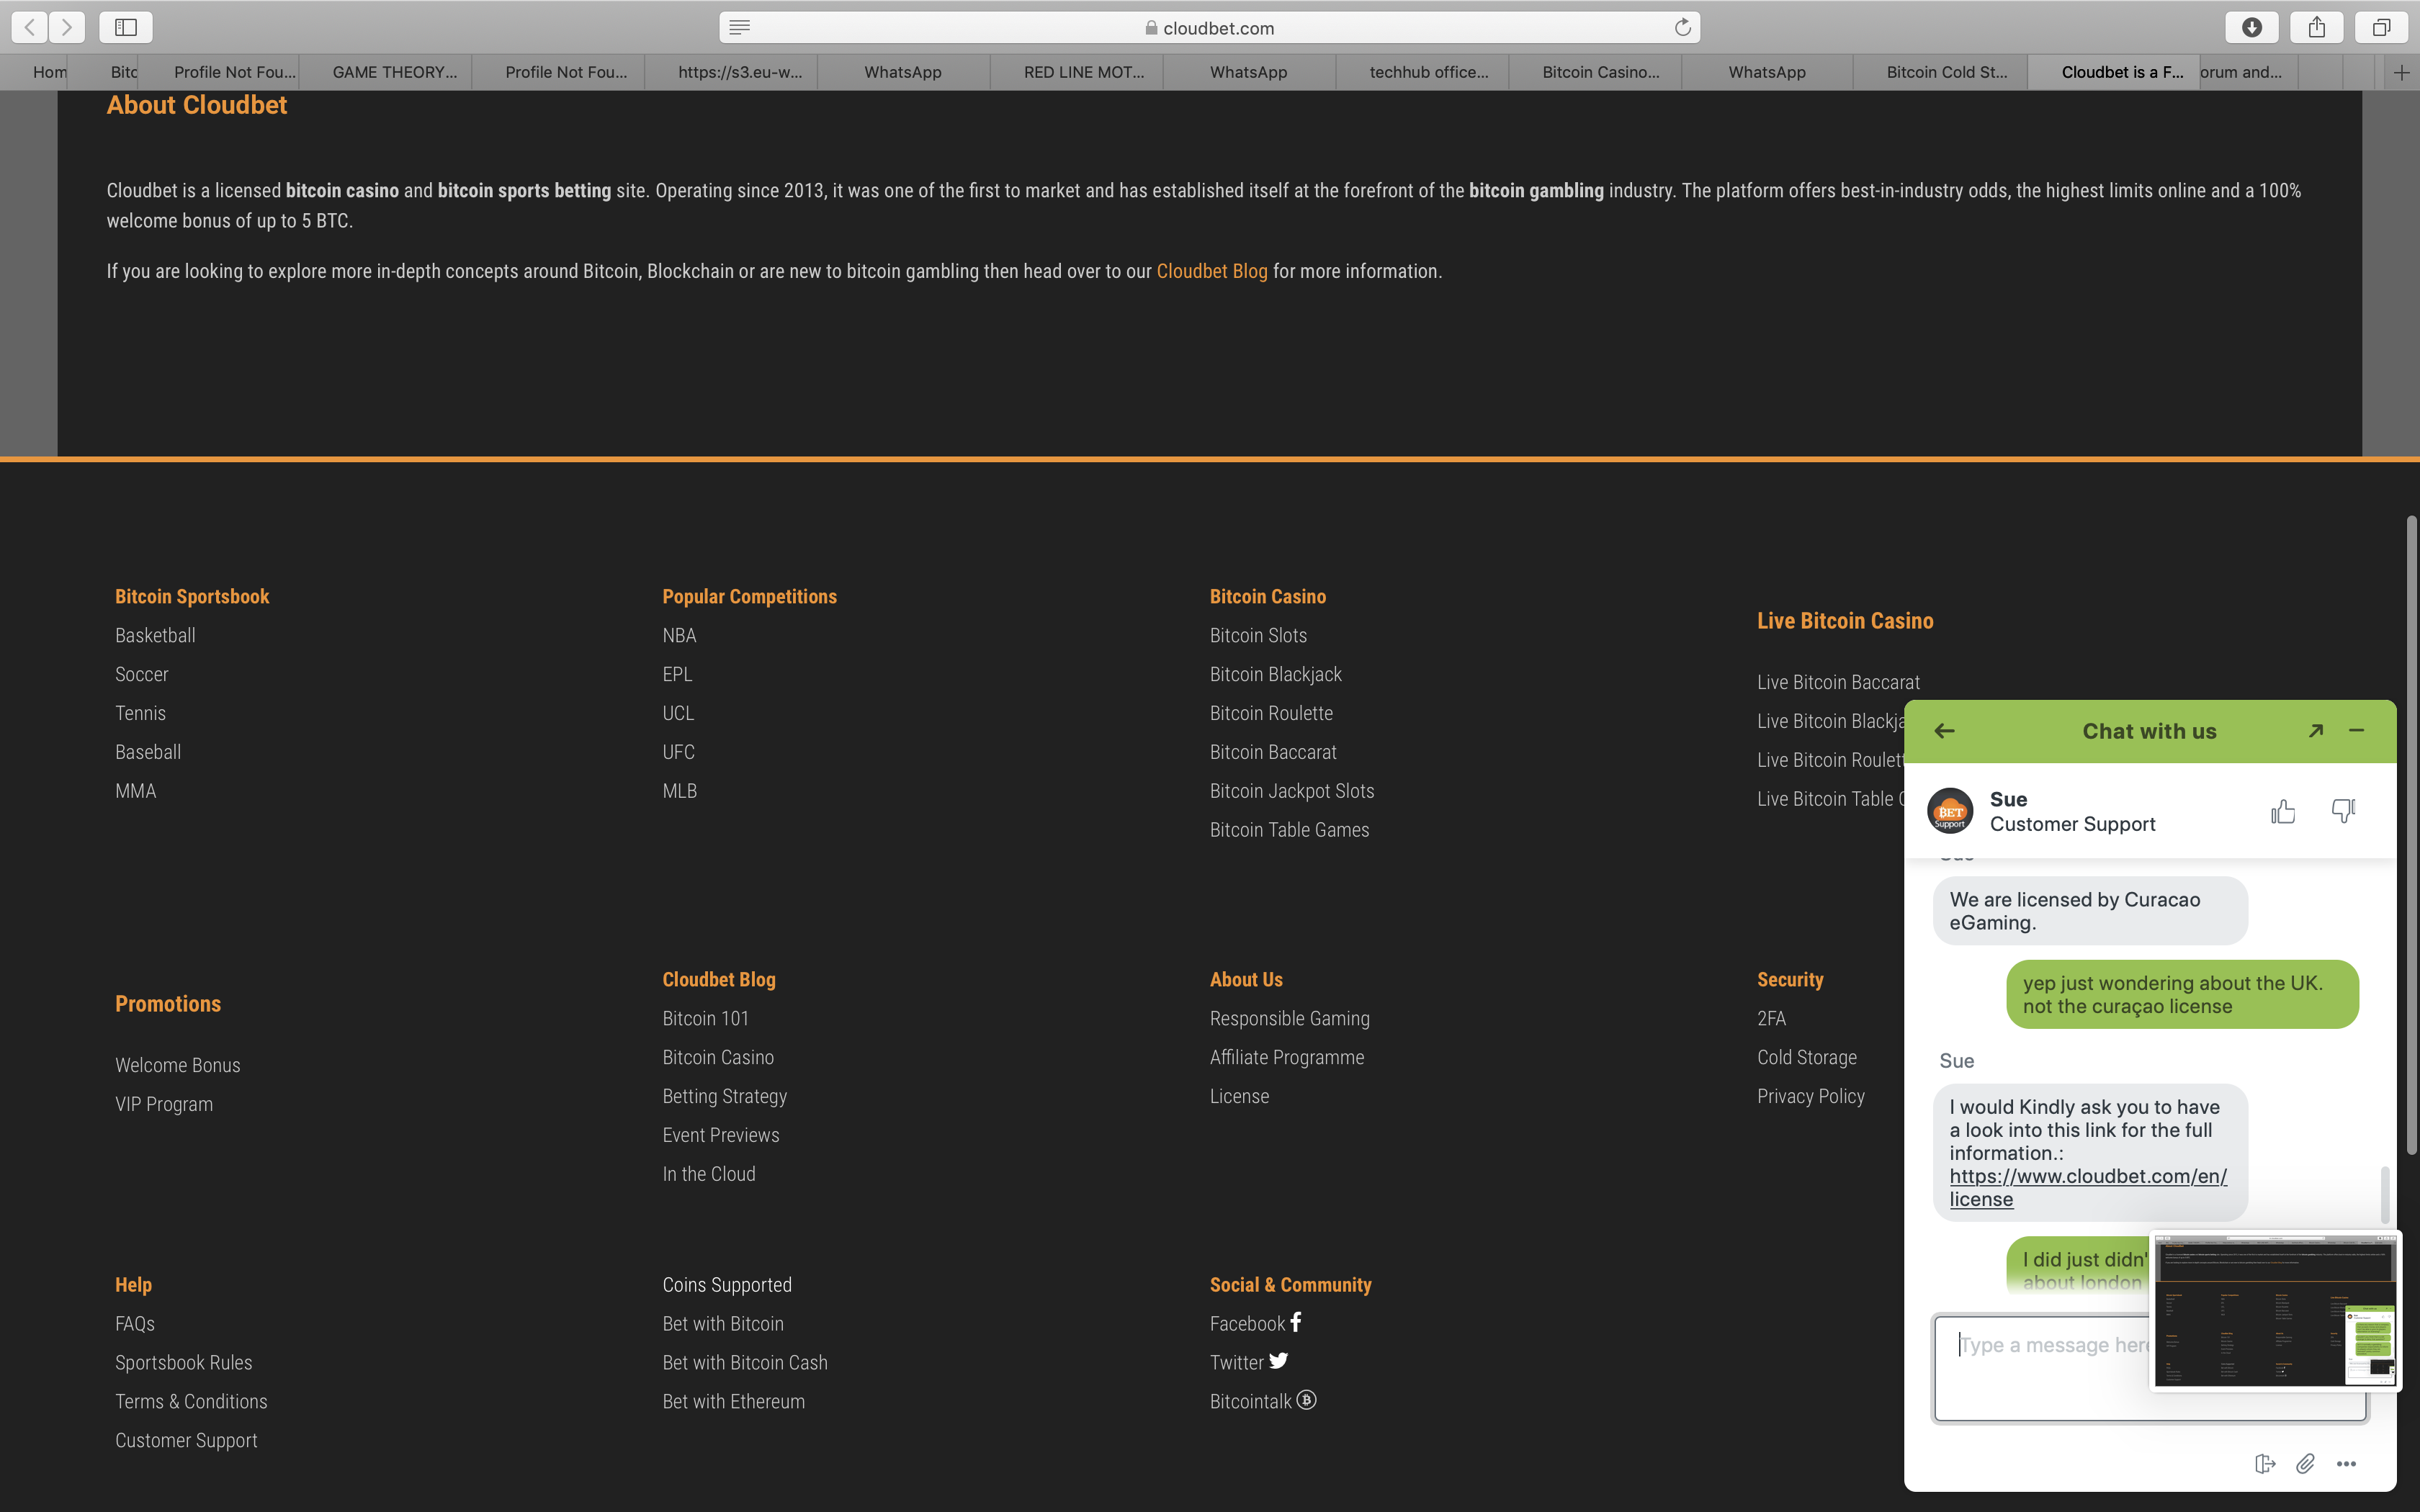This screenshot has height=1512, width=2420.
Task: Open the Bitcoin 101 blog link
Action: 705,1018
